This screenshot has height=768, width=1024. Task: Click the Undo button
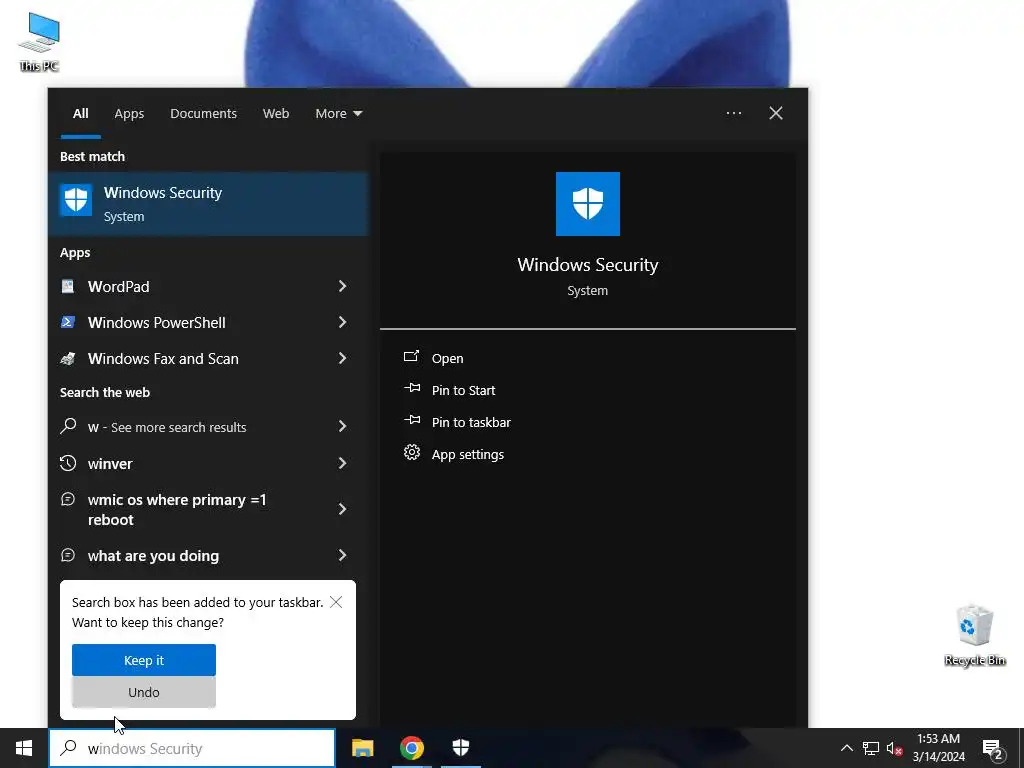click(x=144, y=692)
